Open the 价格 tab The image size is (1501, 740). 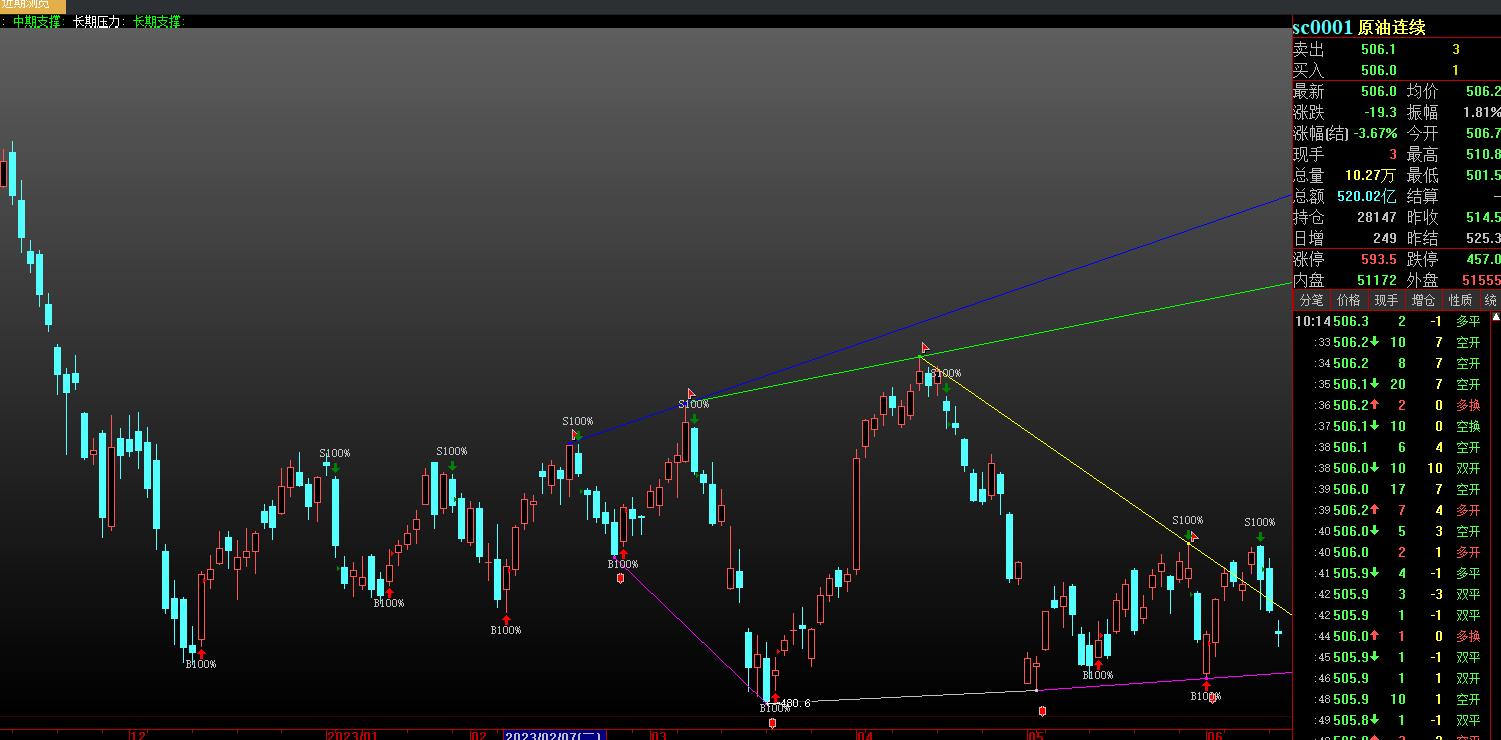click(x=1348, y=300)
